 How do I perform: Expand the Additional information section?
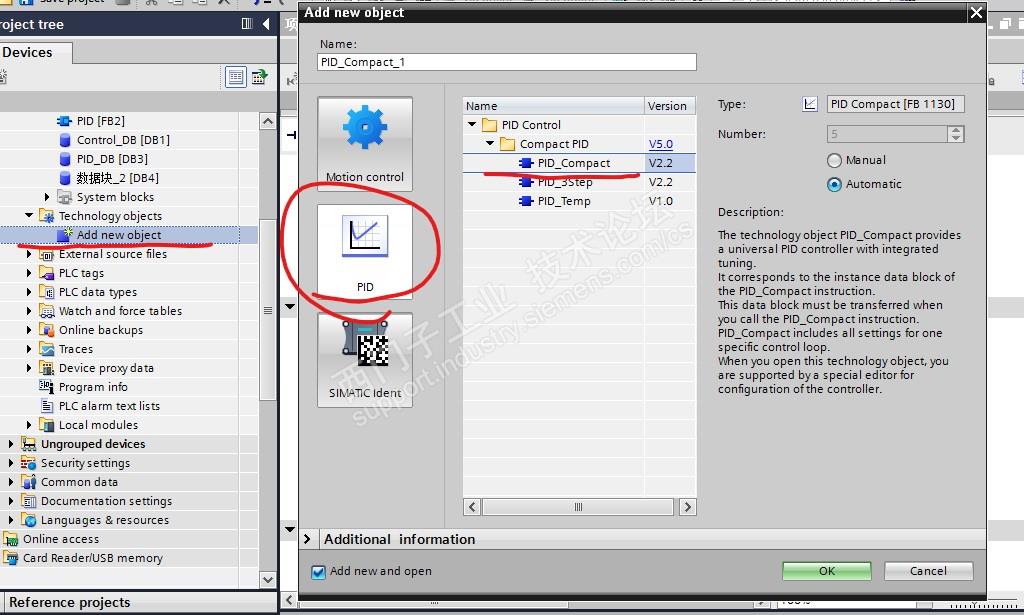pyautogui.click(x=307, y=539)
